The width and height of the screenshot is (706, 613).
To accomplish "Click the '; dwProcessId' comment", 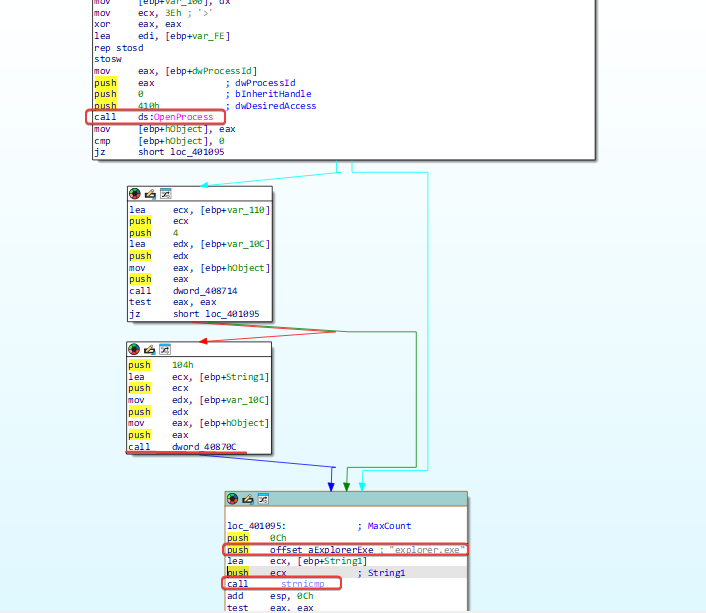I will pos(260,83).
